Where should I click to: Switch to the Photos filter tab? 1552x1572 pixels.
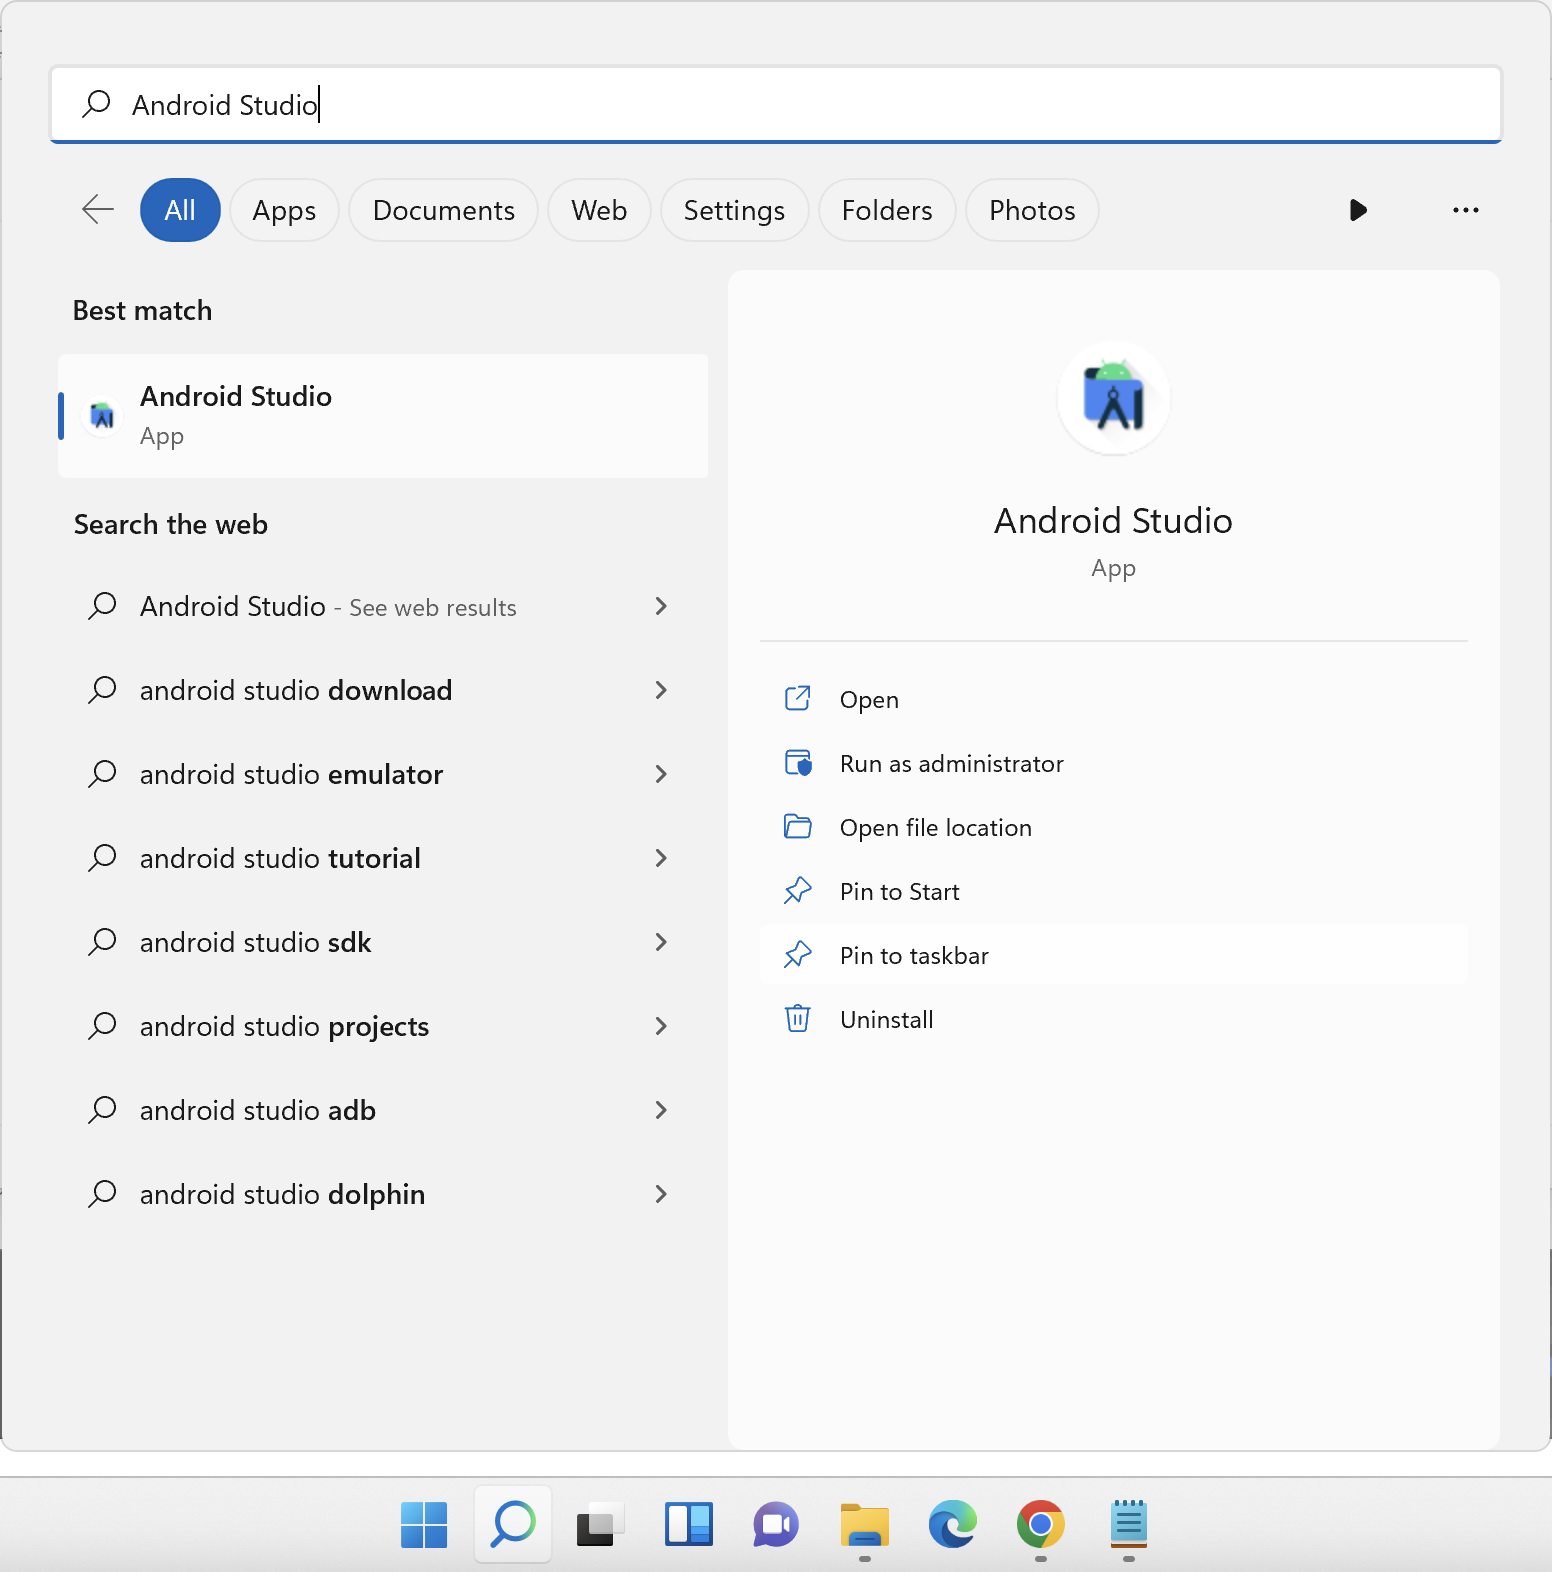tap(1032, 210)
